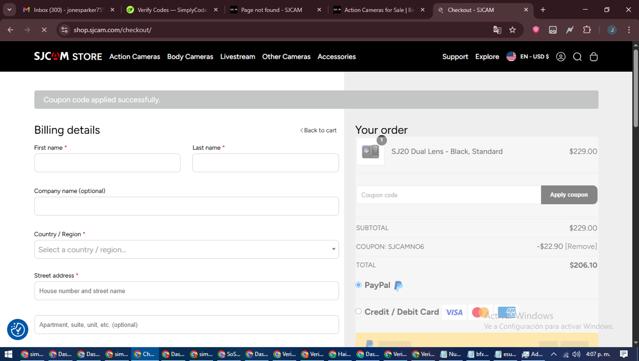Open the Windows notification center
This screenshot has height=361, width=639.
click(x=624, y=354)
